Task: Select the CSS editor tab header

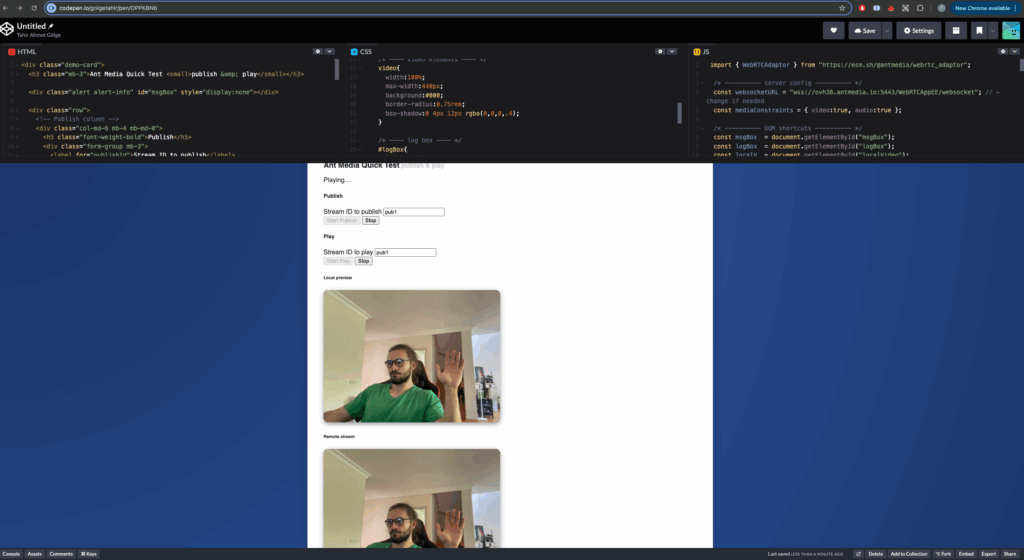Action: tap(361, 52)
